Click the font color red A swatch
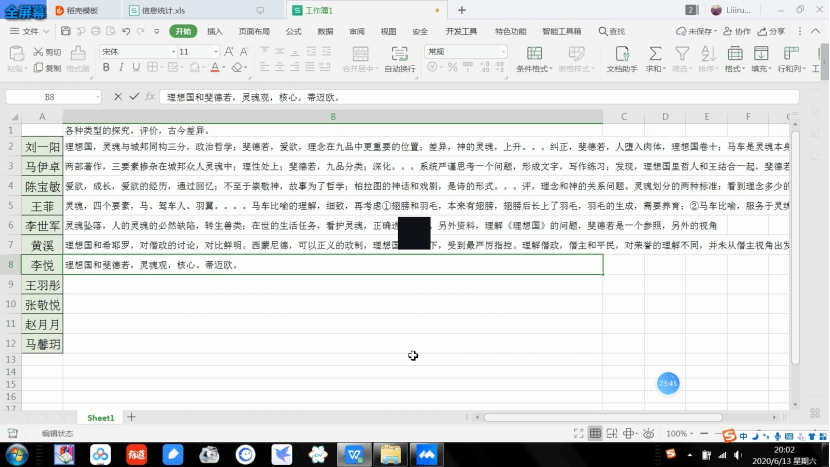Viewport: 830px width, 467px height. click(214, 68)
